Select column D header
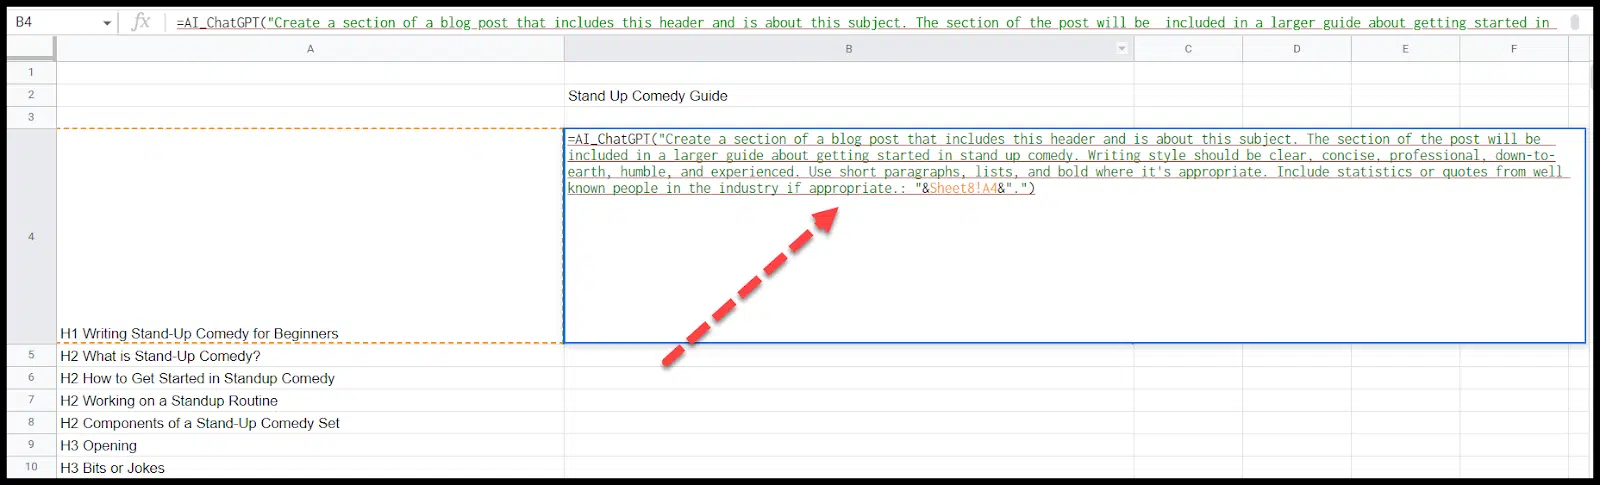Image resolution: width=1600 pixels, height=485 pixels. pyautogui.click(x=1297, y=49)
